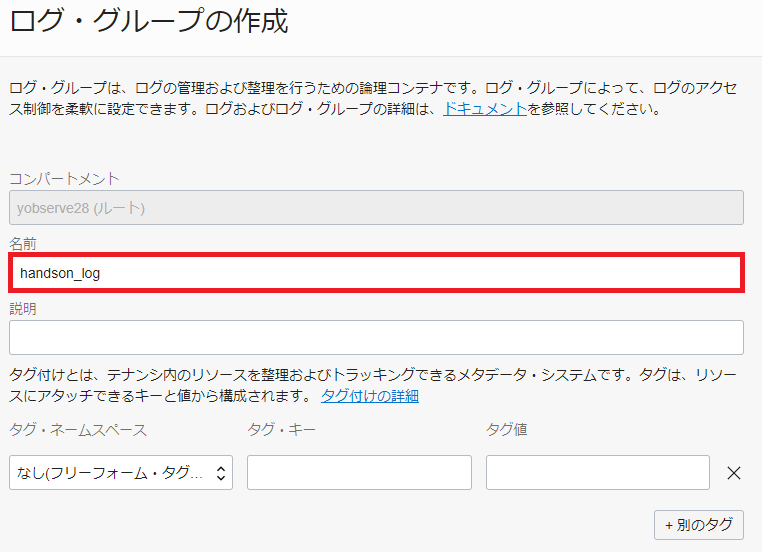Open the ドキュメント link
762x552 pixels.
click(x=484, y=109)
